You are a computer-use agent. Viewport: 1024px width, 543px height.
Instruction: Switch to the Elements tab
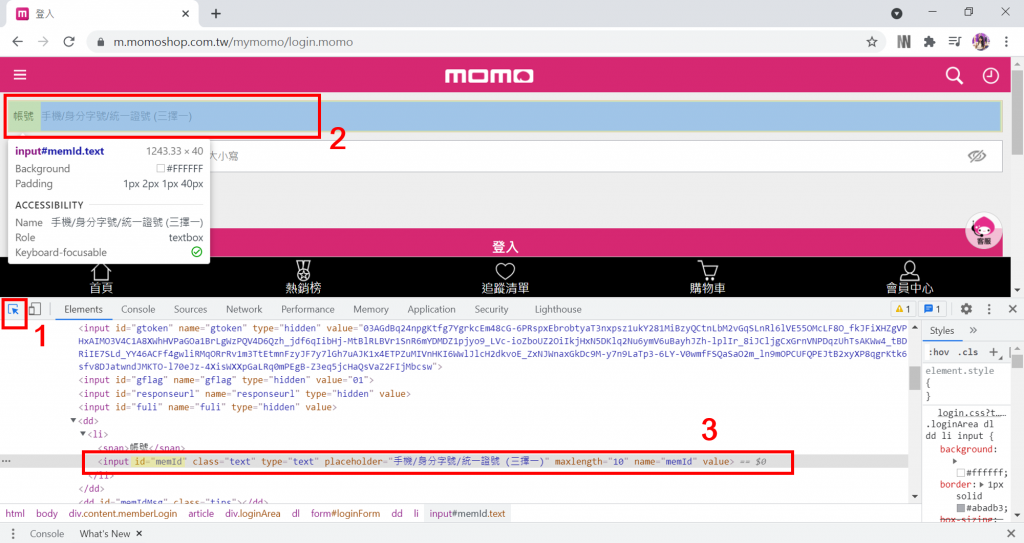coord(83,309)
